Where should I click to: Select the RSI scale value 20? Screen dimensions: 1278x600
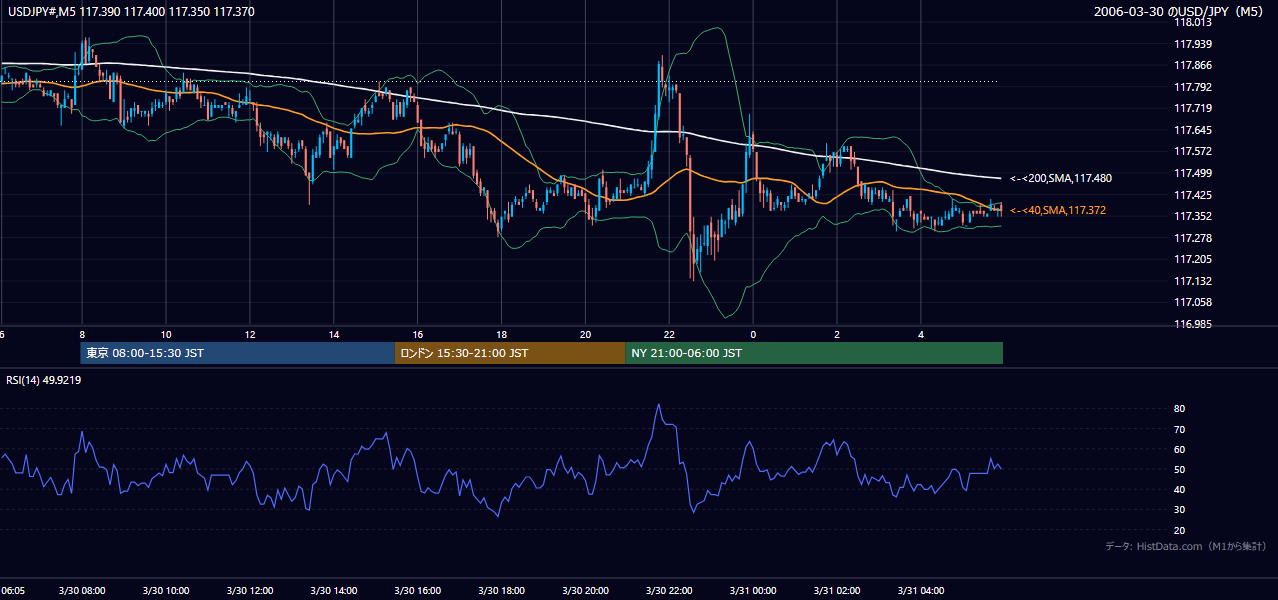1180,530
